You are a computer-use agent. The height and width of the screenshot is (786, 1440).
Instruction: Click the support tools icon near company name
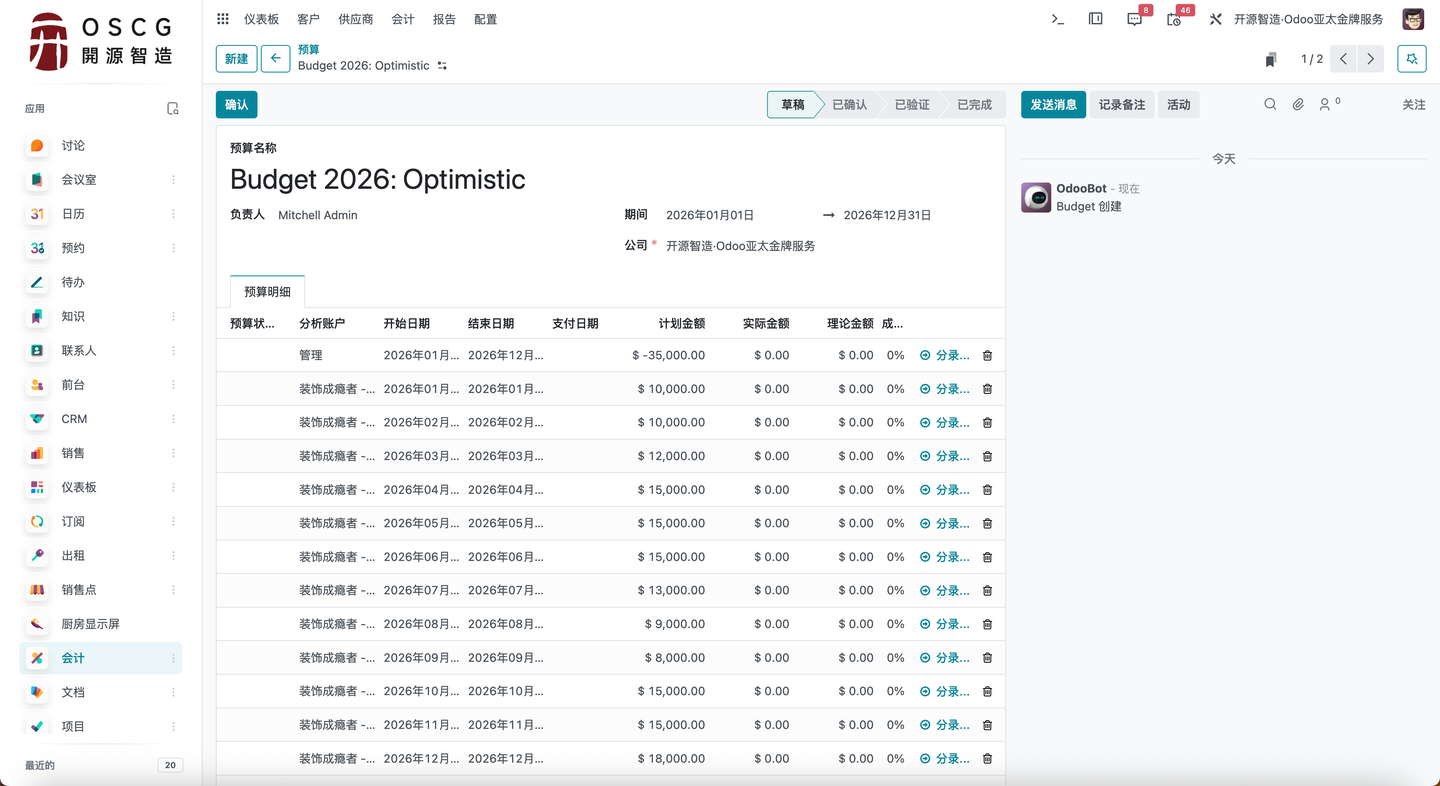(x=1215, y=18)
